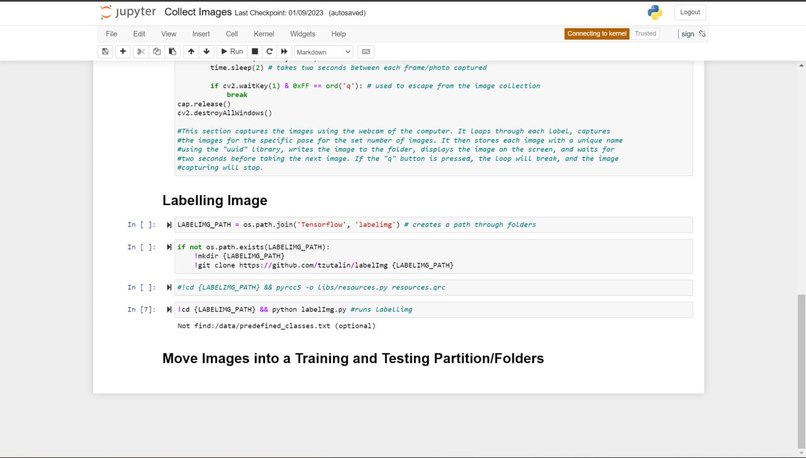The height and width of the screenshot is (458, 806).
Task: Click the sign refresh icon
Action: [702, 34]
